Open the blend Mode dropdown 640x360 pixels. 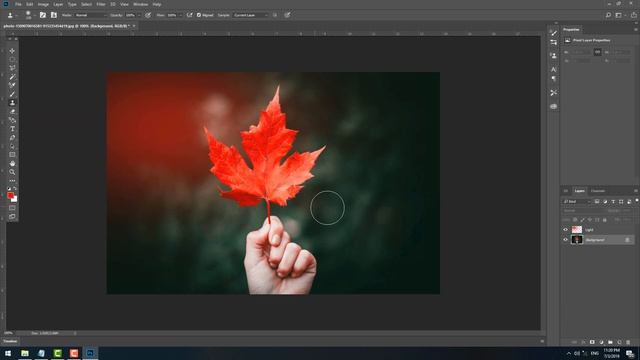coord(90,15)
